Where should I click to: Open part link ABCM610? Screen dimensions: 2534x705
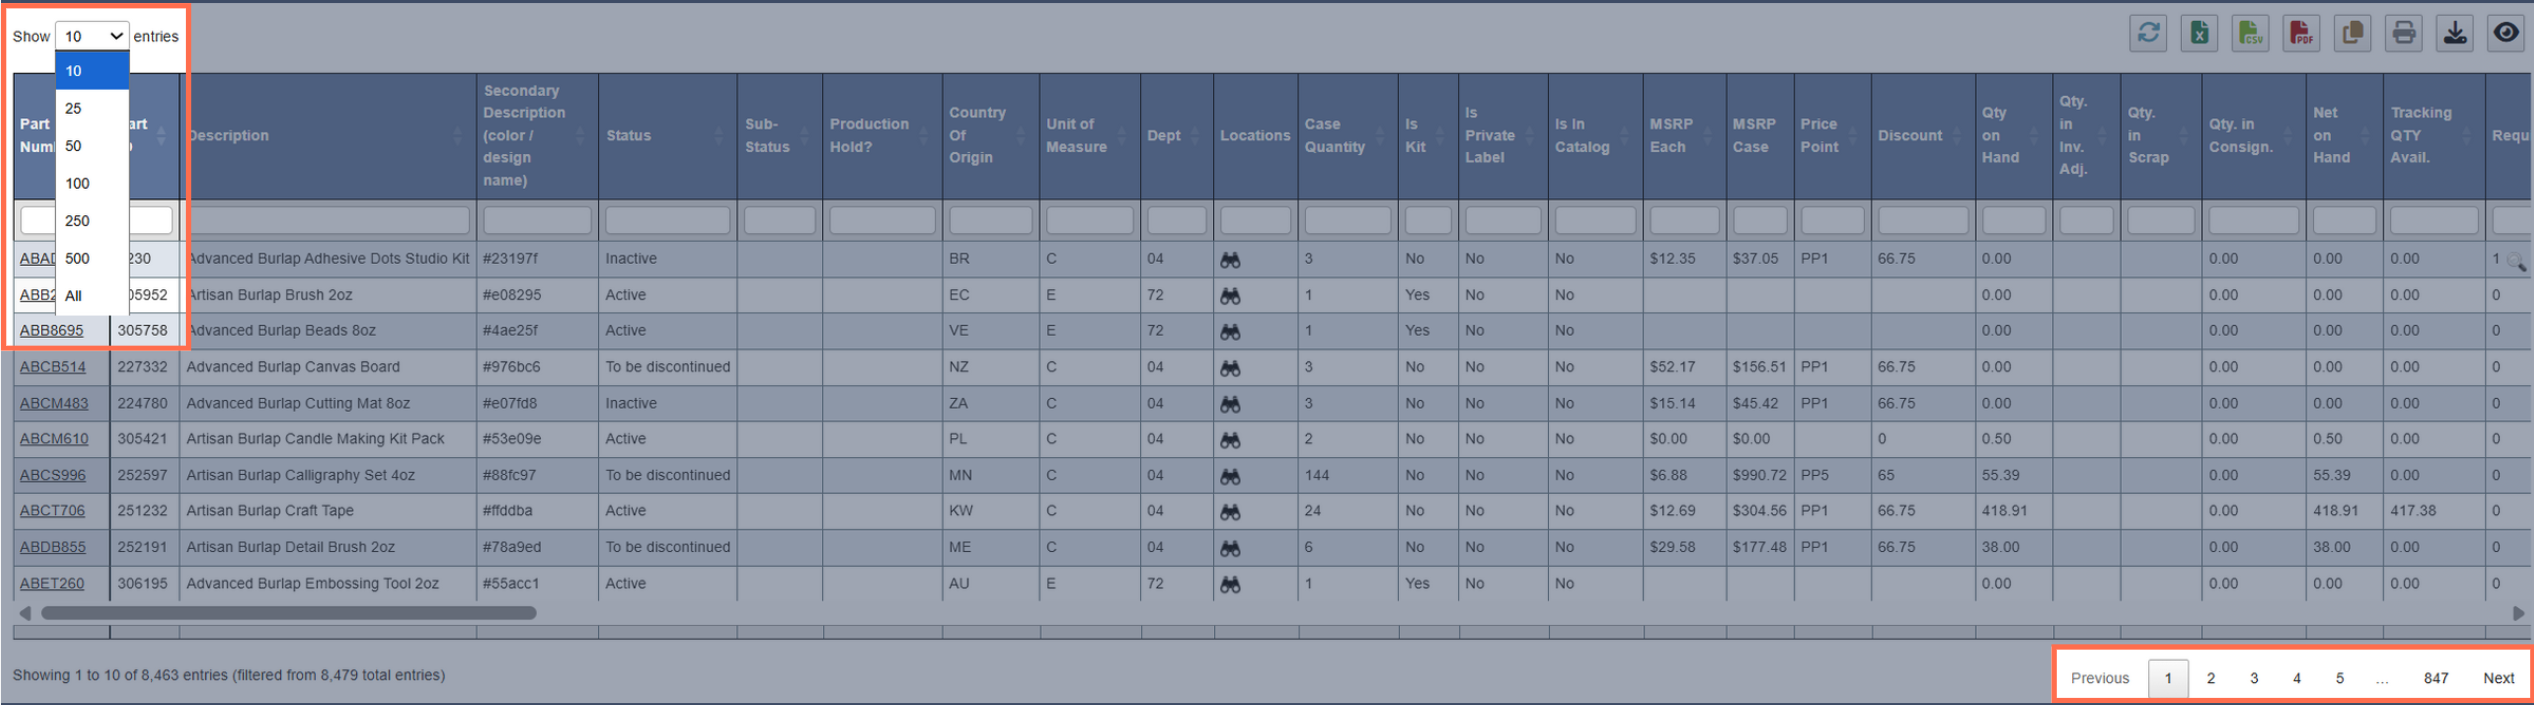54,439
